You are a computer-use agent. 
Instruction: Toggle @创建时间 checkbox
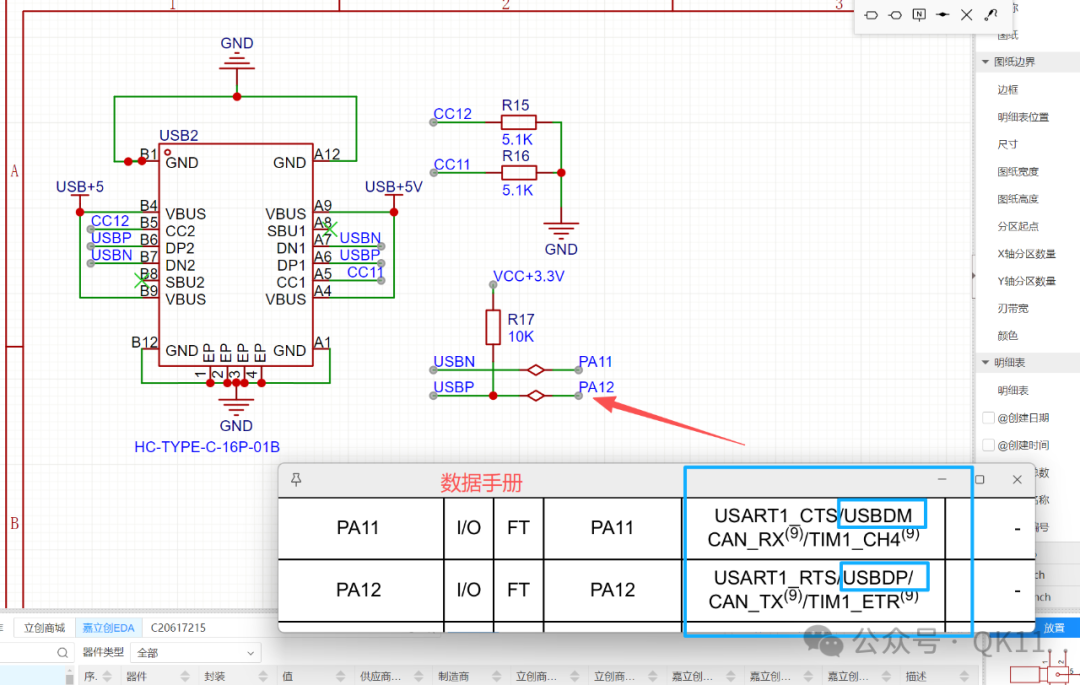pos(988,445)
